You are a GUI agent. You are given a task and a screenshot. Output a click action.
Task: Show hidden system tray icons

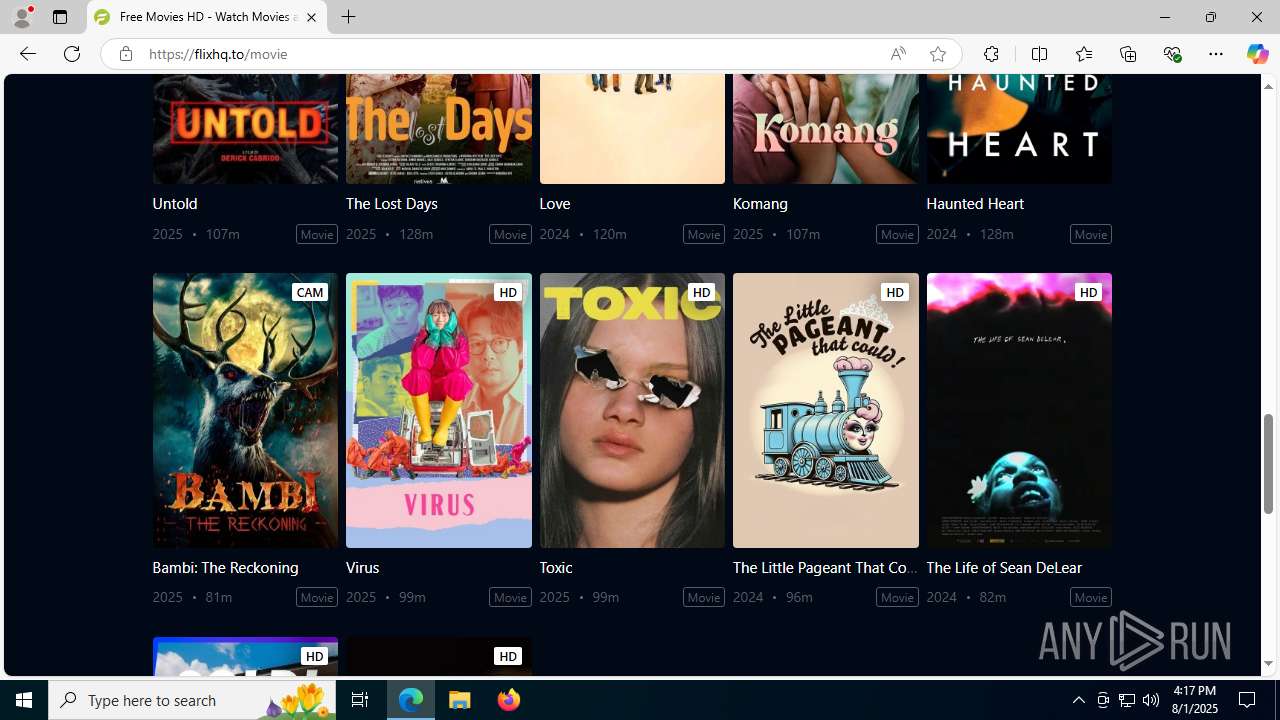coord(1078,700)
